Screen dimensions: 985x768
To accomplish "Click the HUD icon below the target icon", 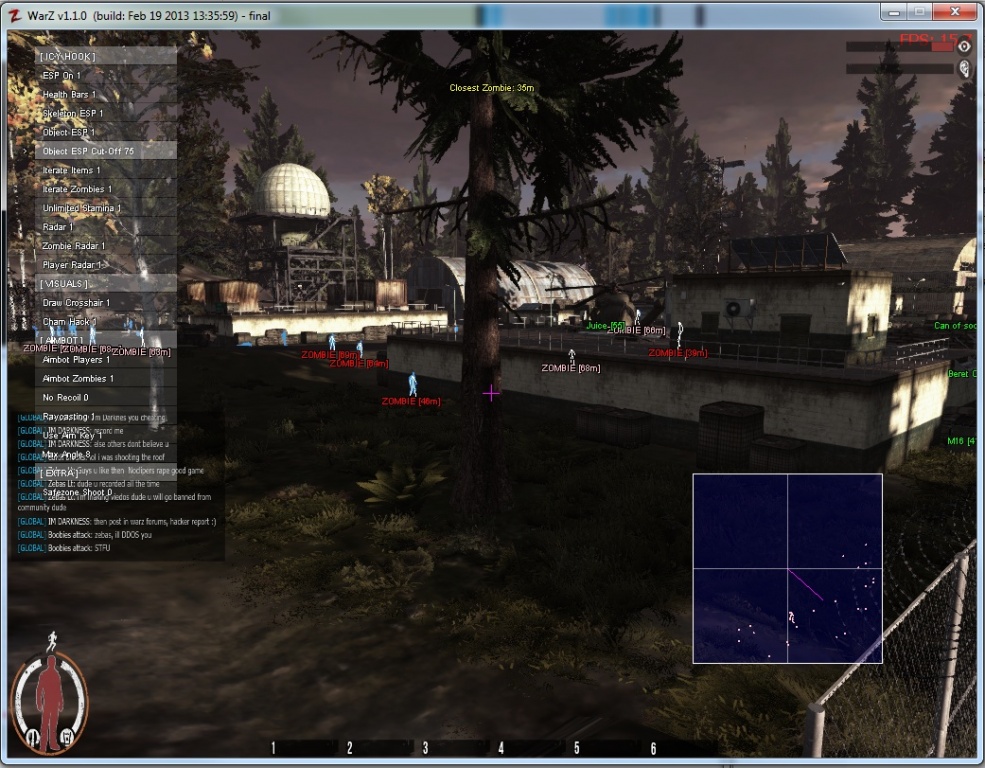I will tap(964, 68).
